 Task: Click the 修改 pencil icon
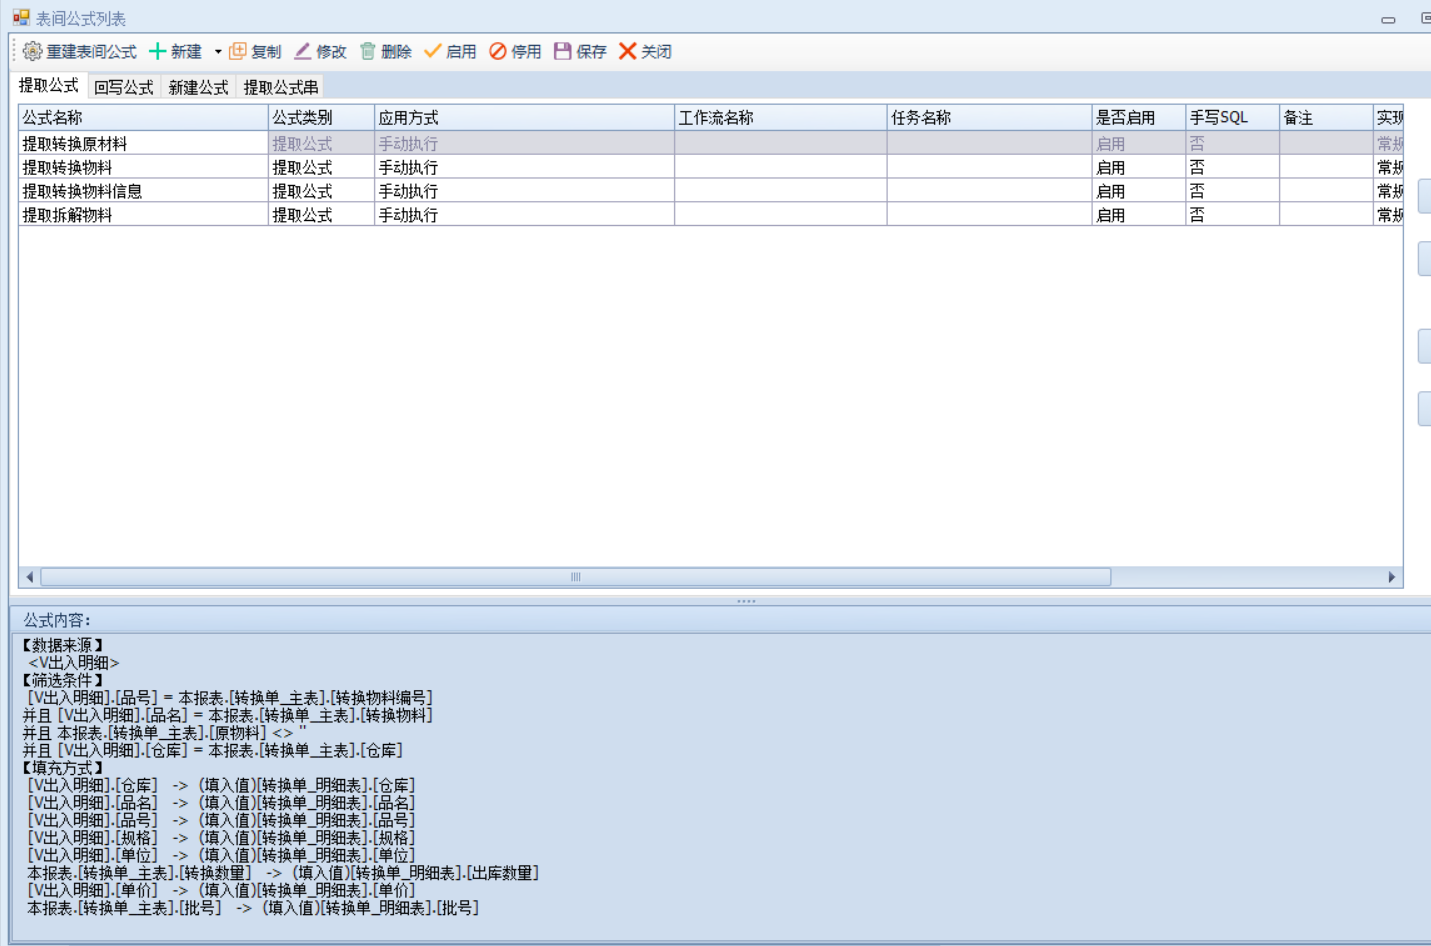pos(303,51)
